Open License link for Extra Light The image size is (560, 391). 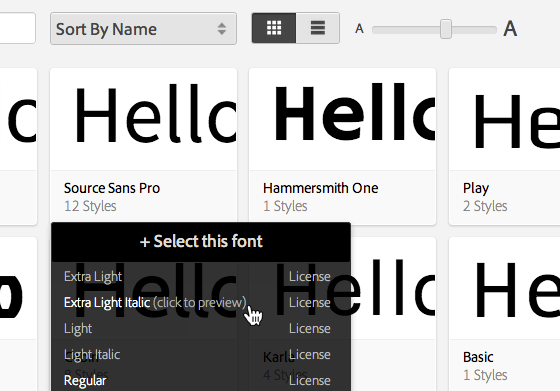tap(309, 276)
